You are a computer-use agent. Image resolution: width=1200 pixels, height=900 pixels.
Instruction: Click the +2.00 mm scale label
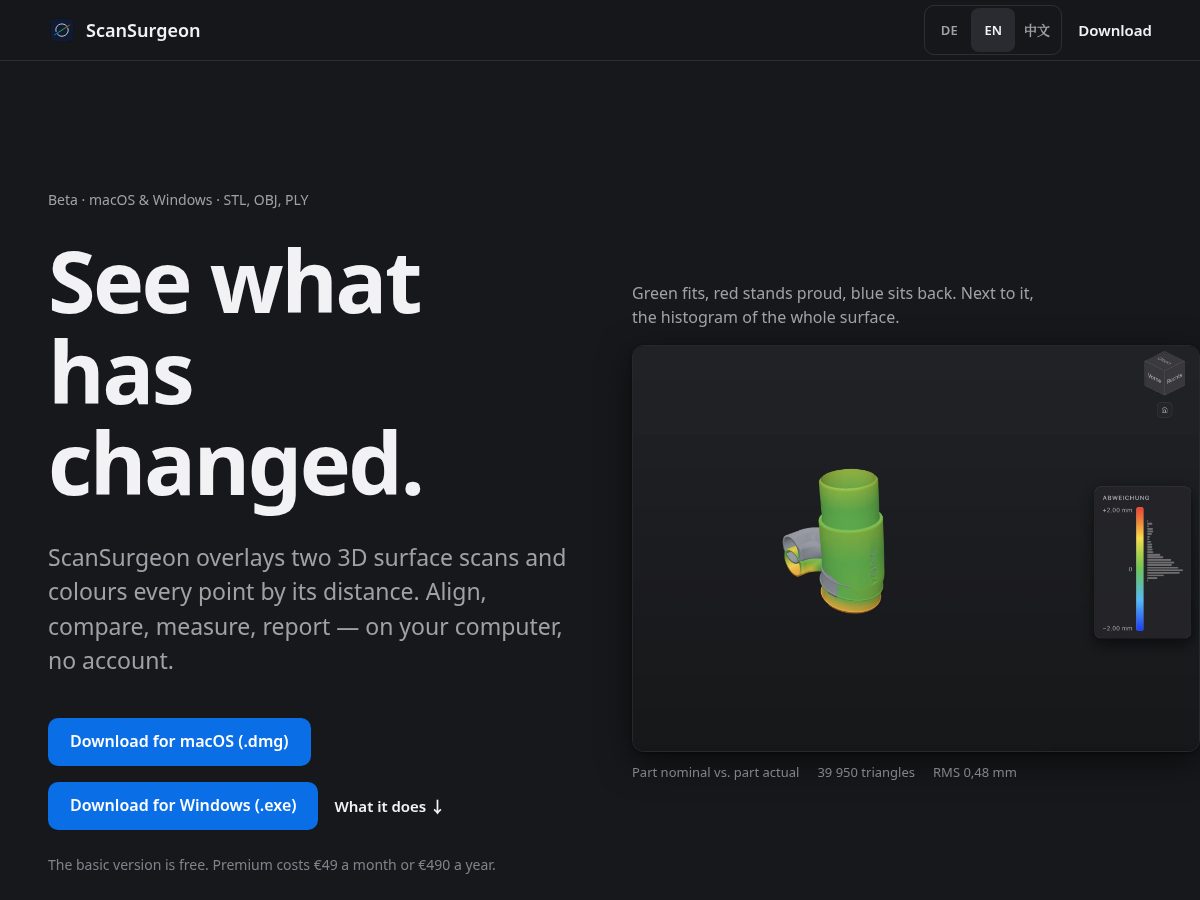click(x=1117, y=510)
